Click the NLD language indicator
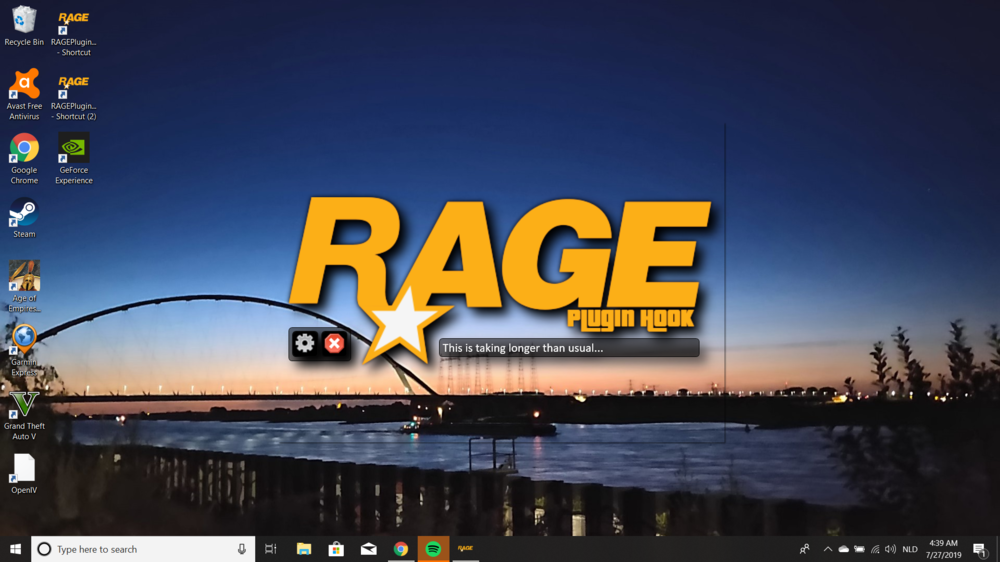1000x562 pixels. click(x=910, y=549)
